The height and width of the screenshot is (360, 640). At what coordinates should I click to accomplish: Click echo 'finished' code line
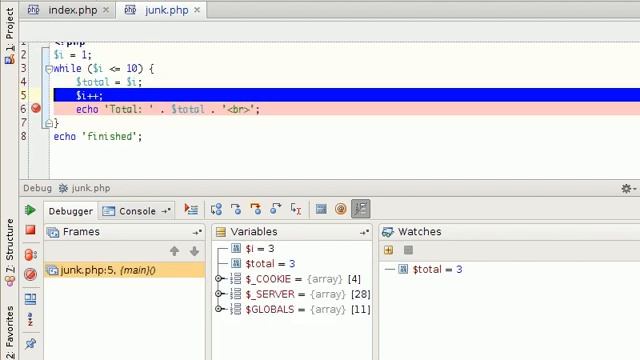98,136
